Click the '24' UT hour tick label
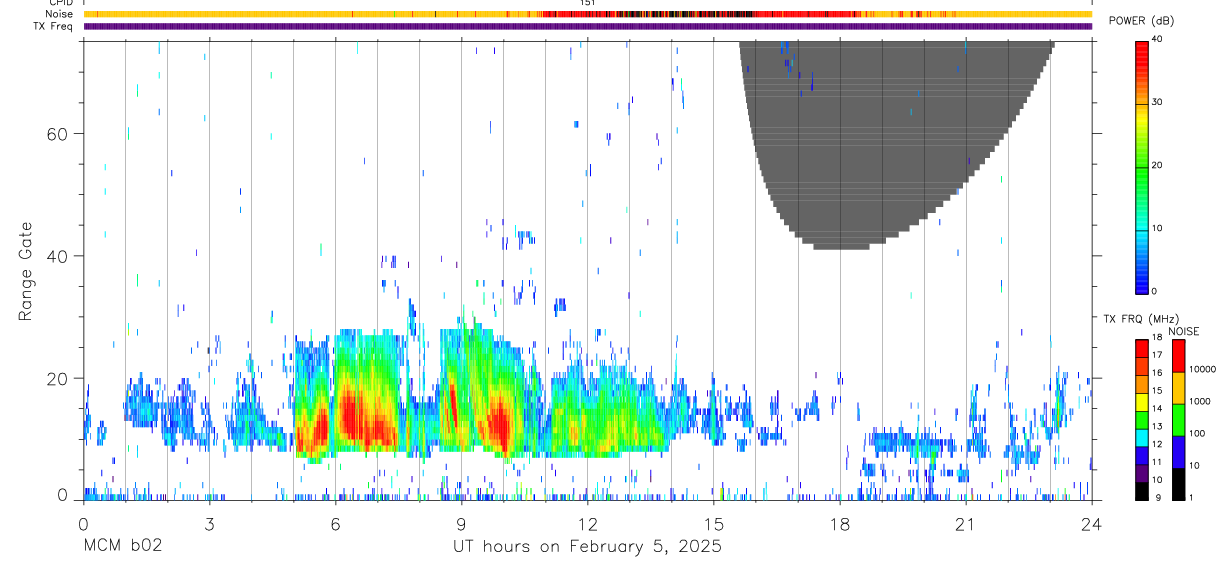The image size is (1228, 567). click(1092, 524)
